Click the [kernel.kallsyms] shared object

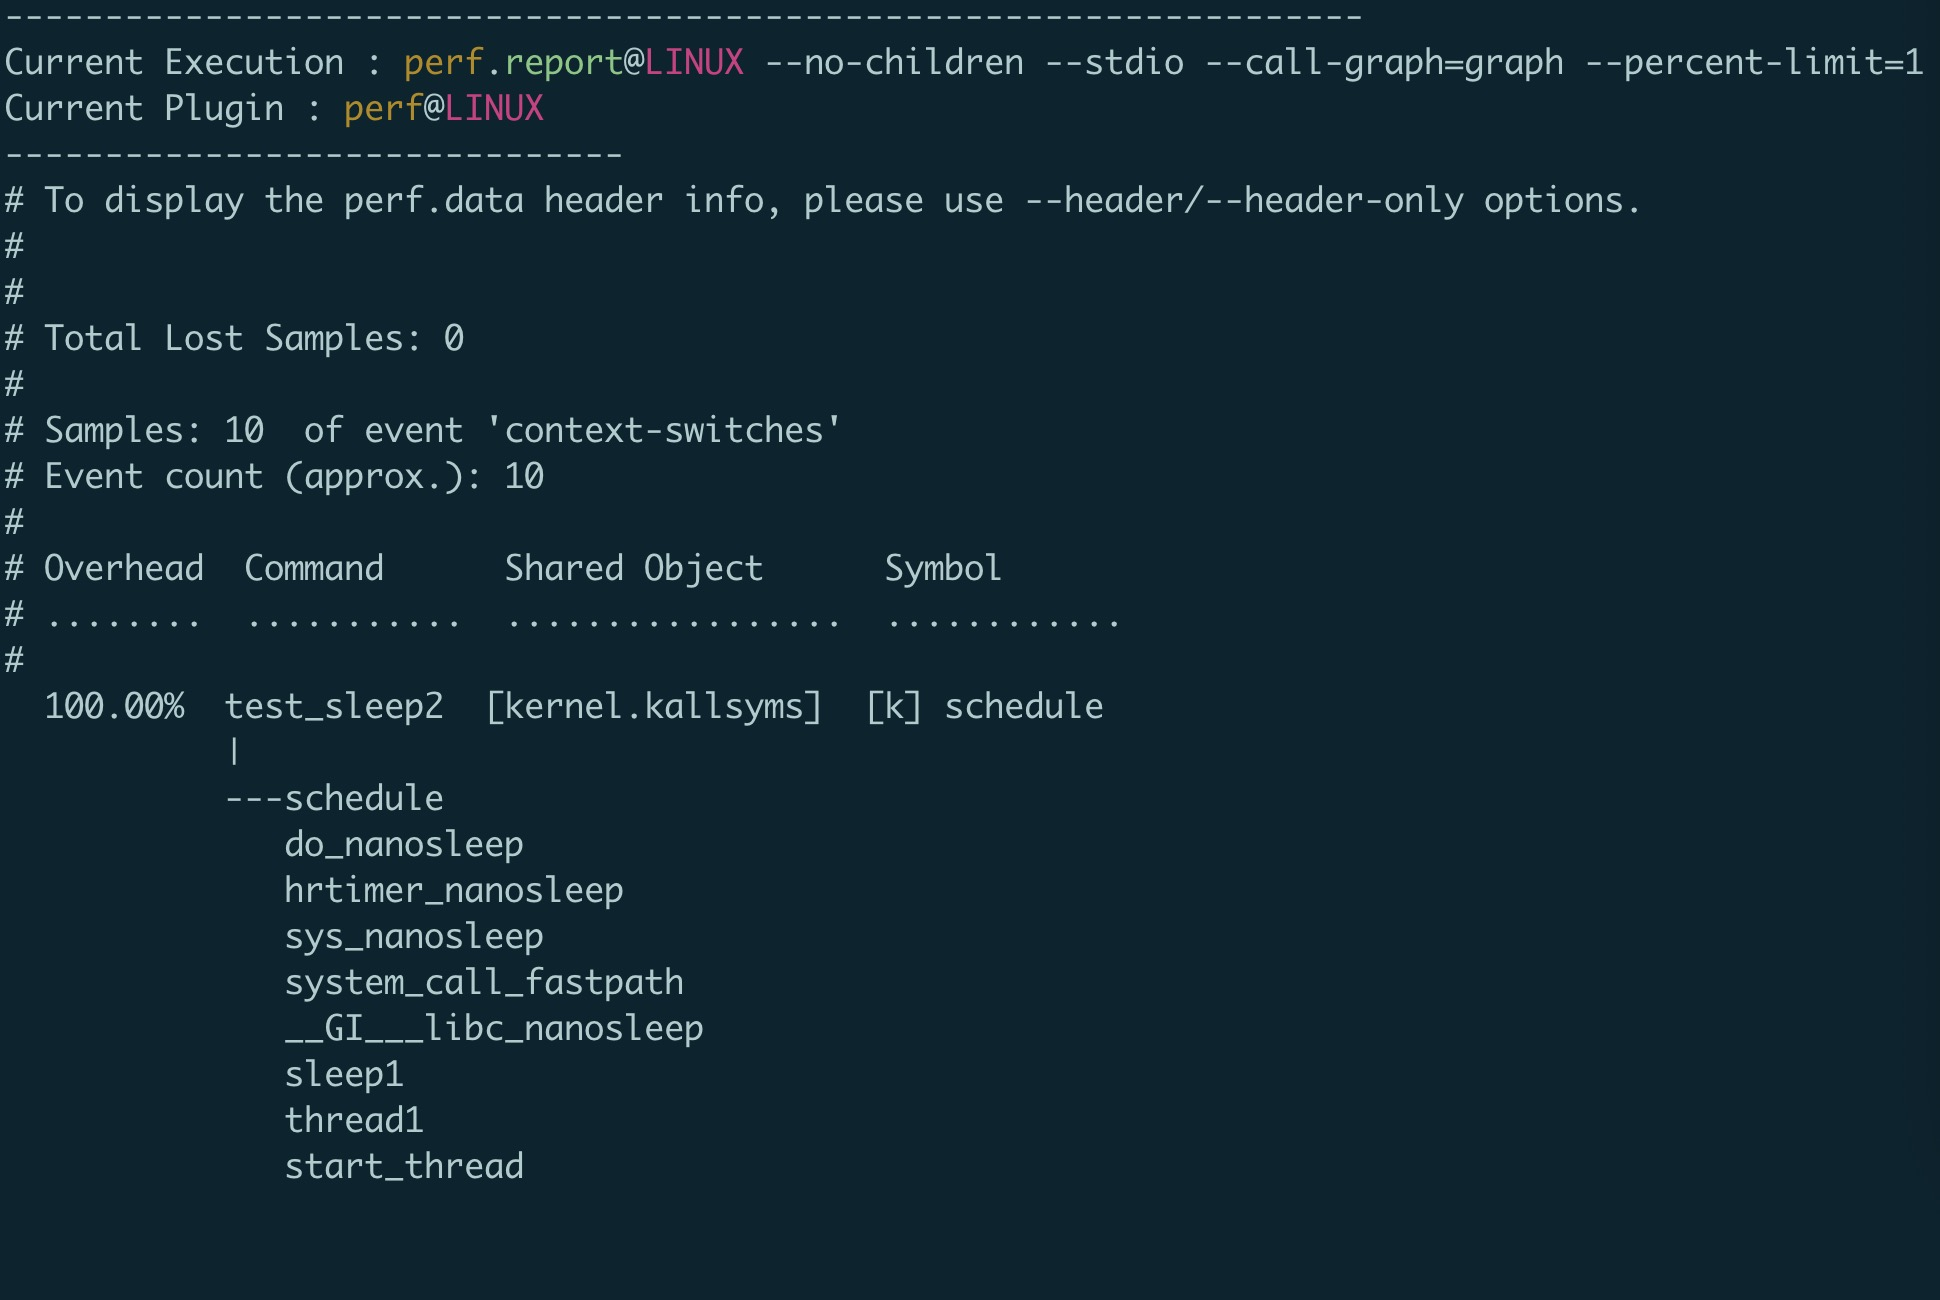[654, 706]
